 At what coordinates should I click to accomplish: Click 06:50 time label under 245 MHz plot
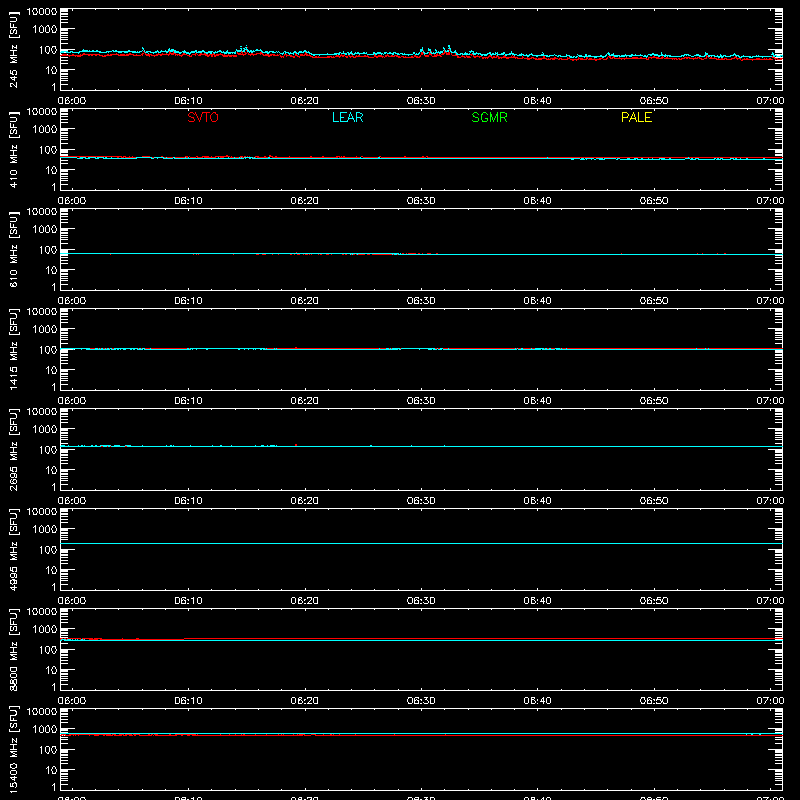click(x=654, y=101)
